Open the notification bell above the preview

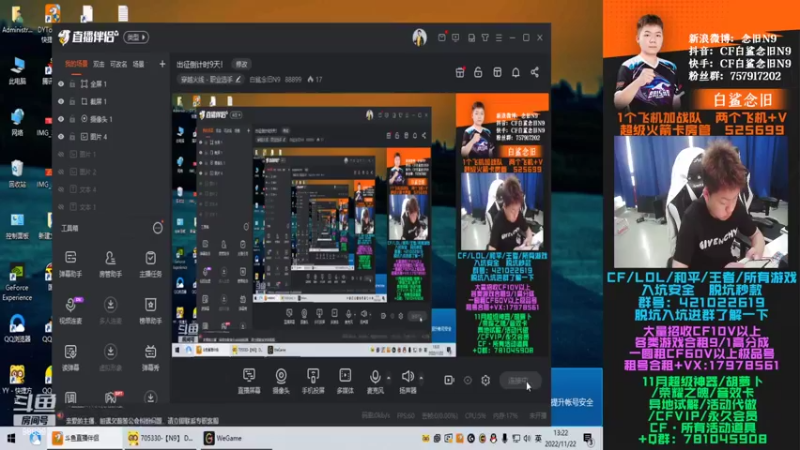[x=516, y=72]
